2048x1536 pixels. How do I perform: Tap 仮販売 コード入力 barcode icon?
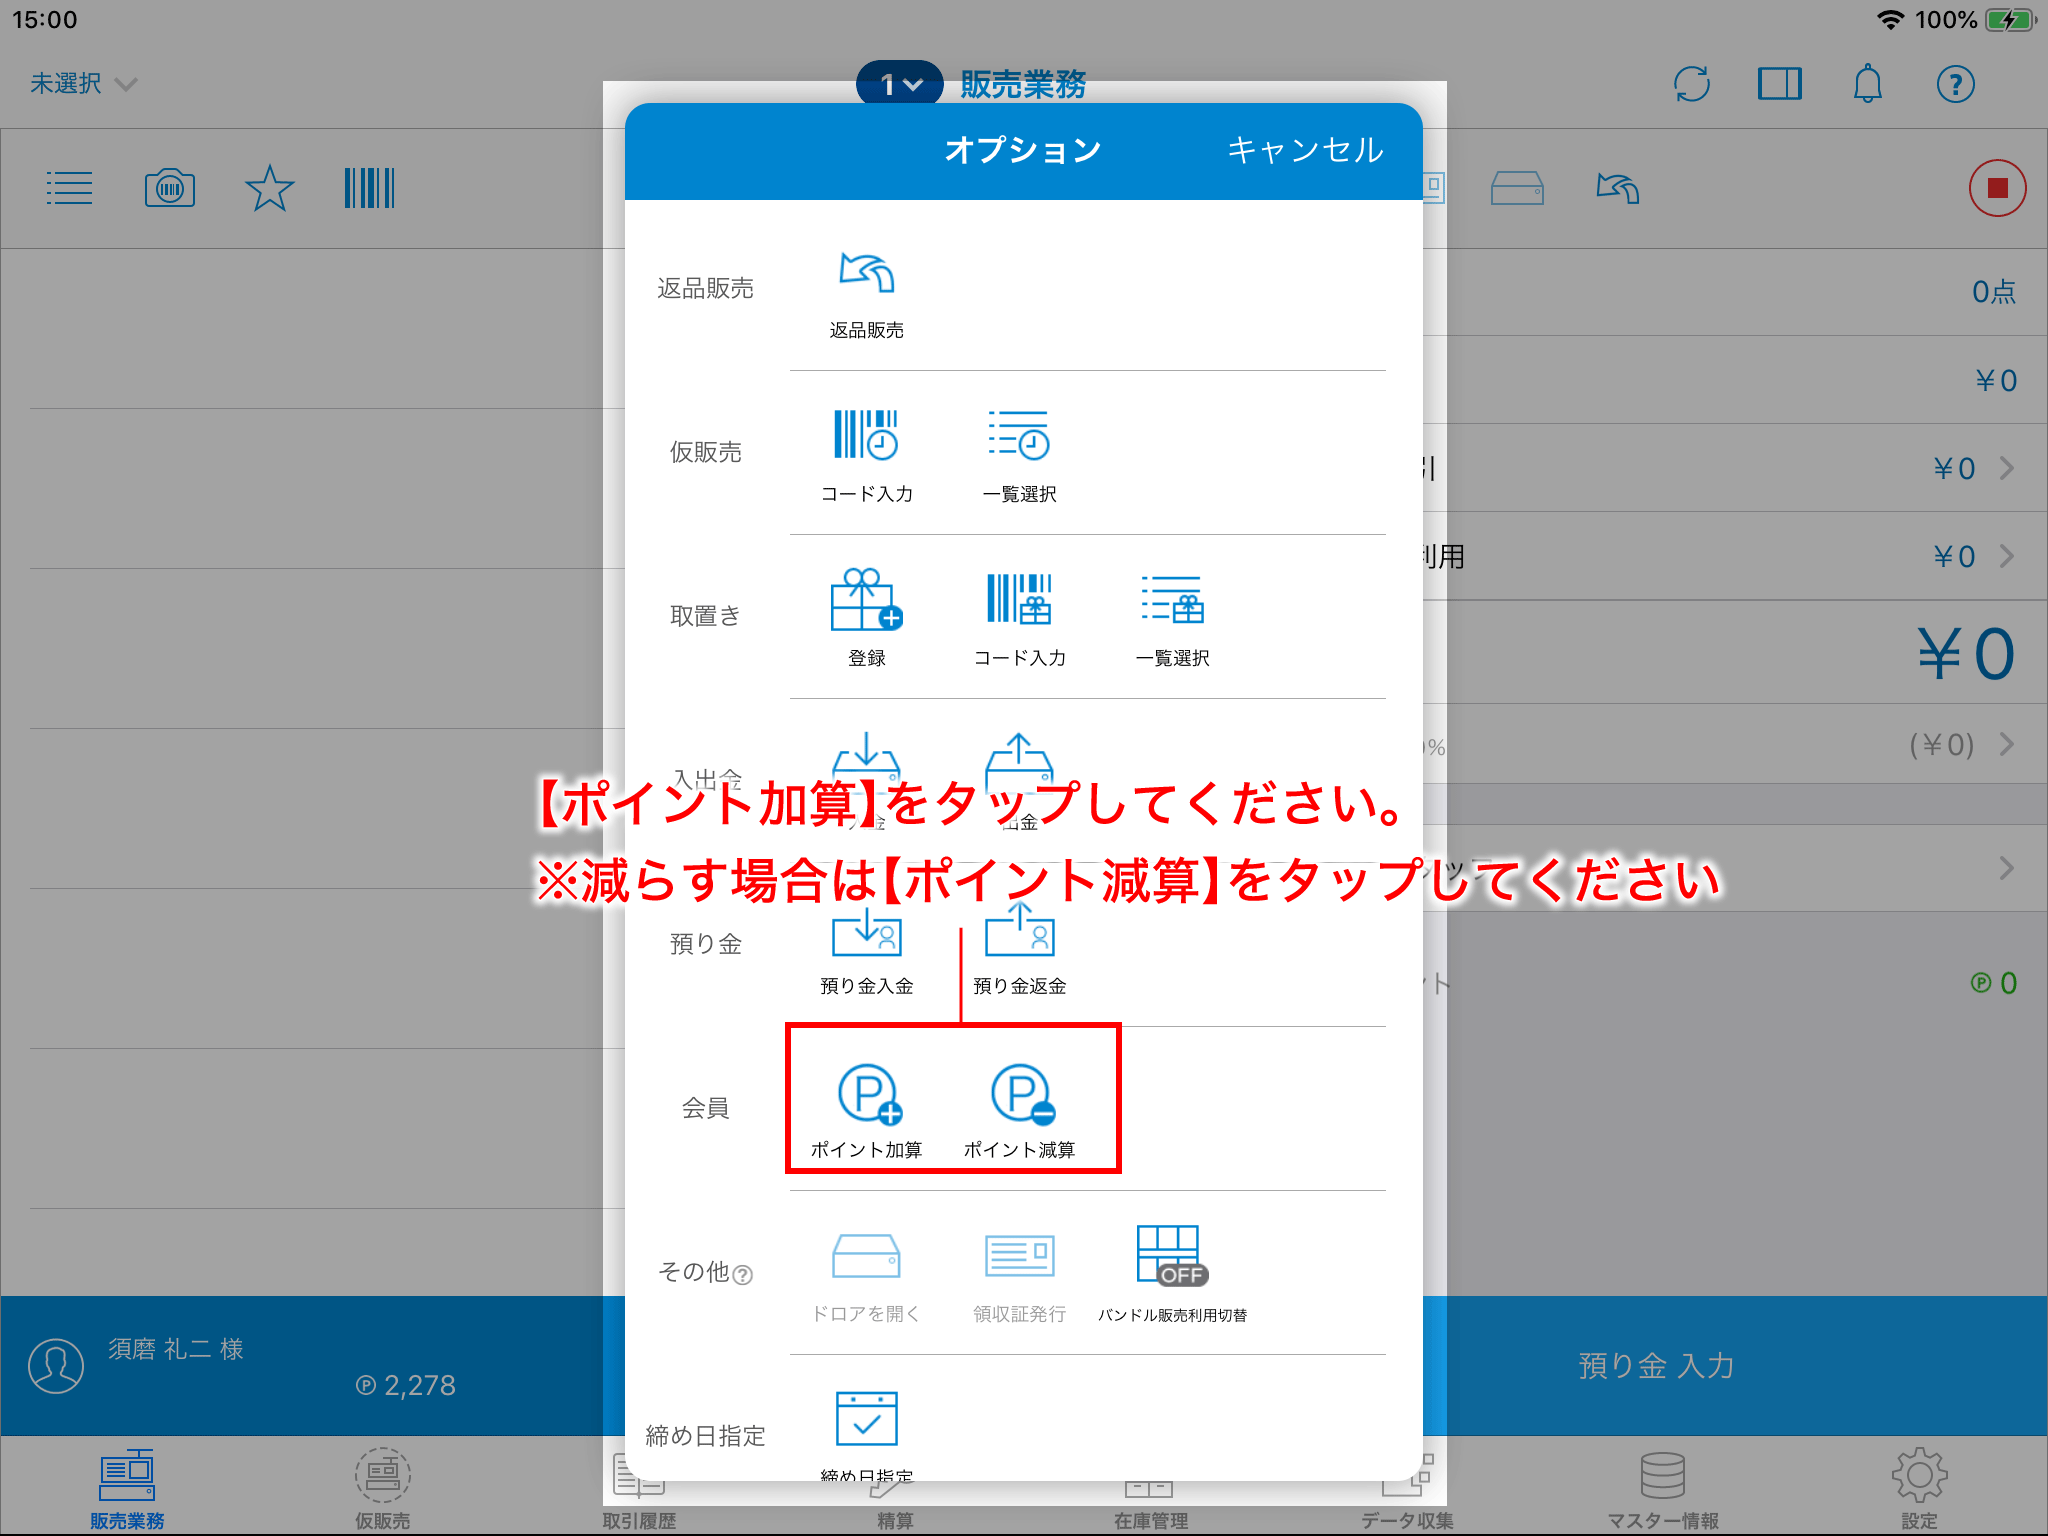866,435
